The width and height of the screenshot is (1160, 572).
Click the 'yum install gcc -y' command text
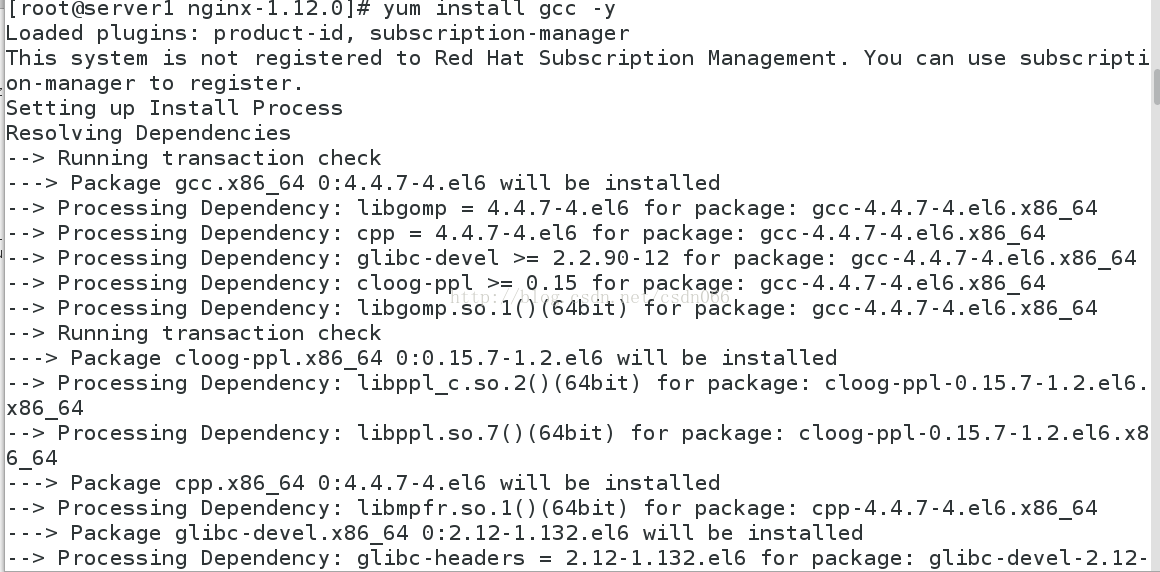click(499, 10)
